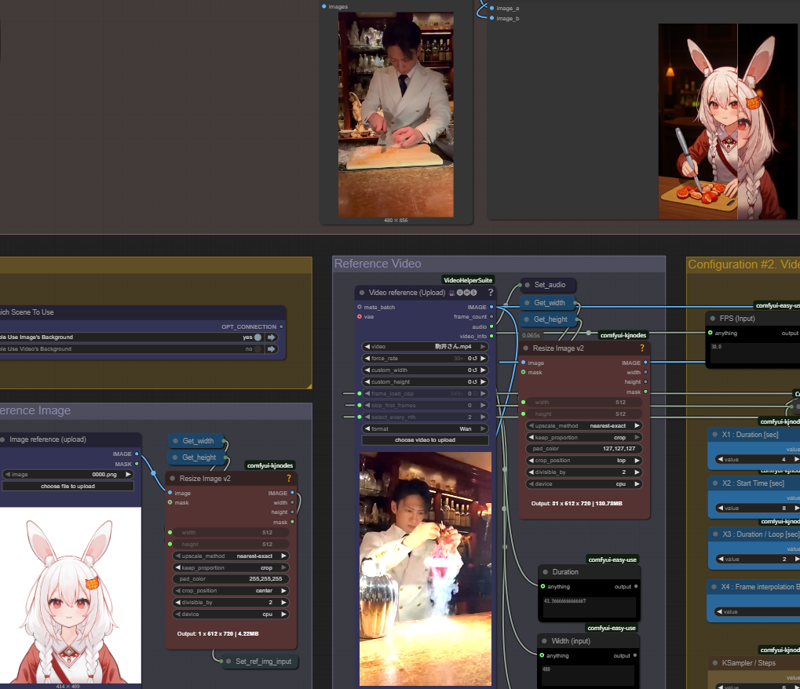
Task: Collapse the X4 : Frame interpolation node
Action: [x=714, y=587]
